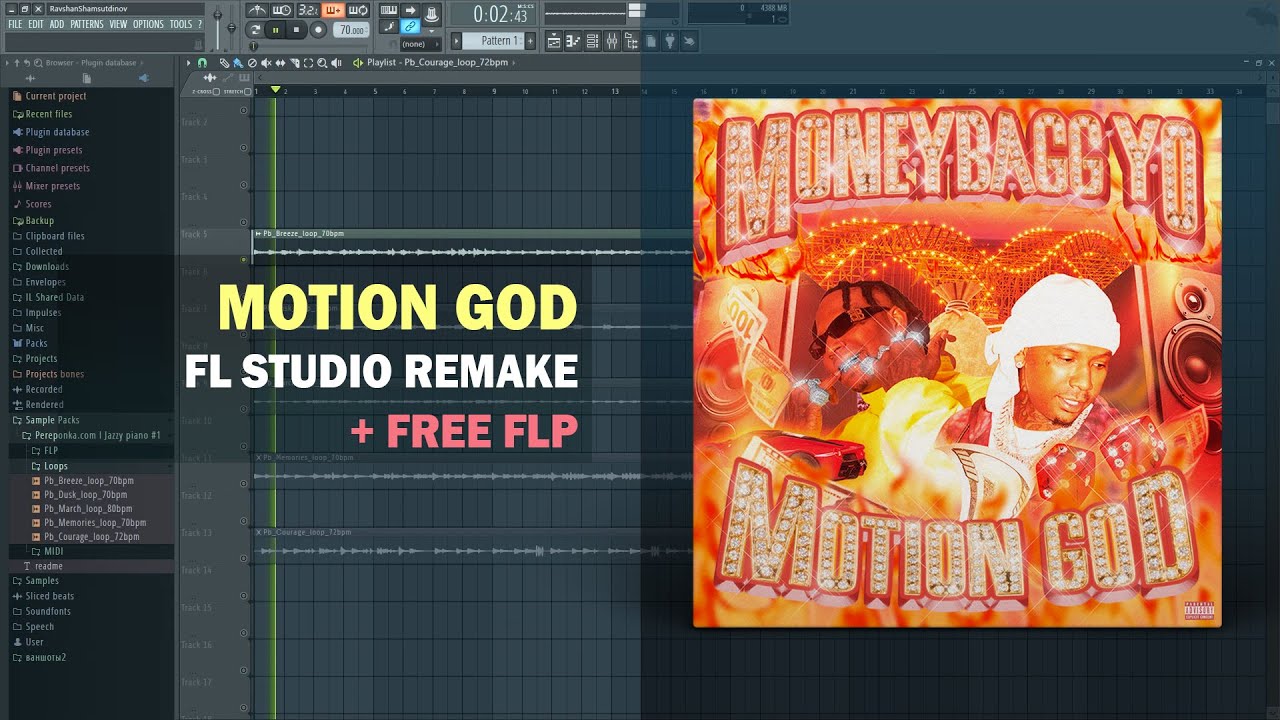The image size is (1280, 720).
Task: Select the Delete tool in playlist
Action: click(252, 63)
